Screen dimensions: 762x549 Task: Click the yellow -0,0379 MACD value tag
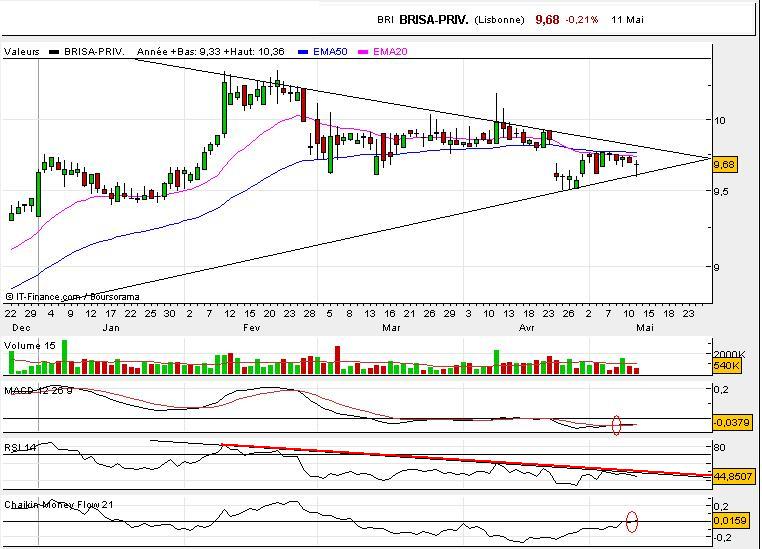(731, 423)
